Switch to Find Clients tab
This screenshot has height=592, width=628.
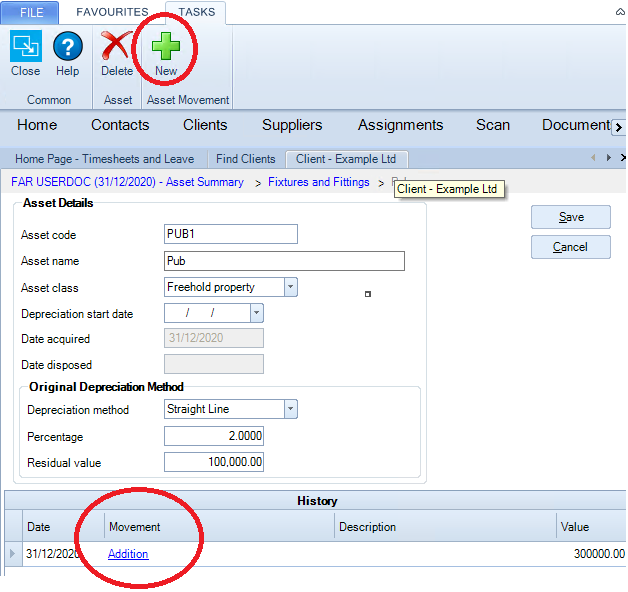point(246,159)
